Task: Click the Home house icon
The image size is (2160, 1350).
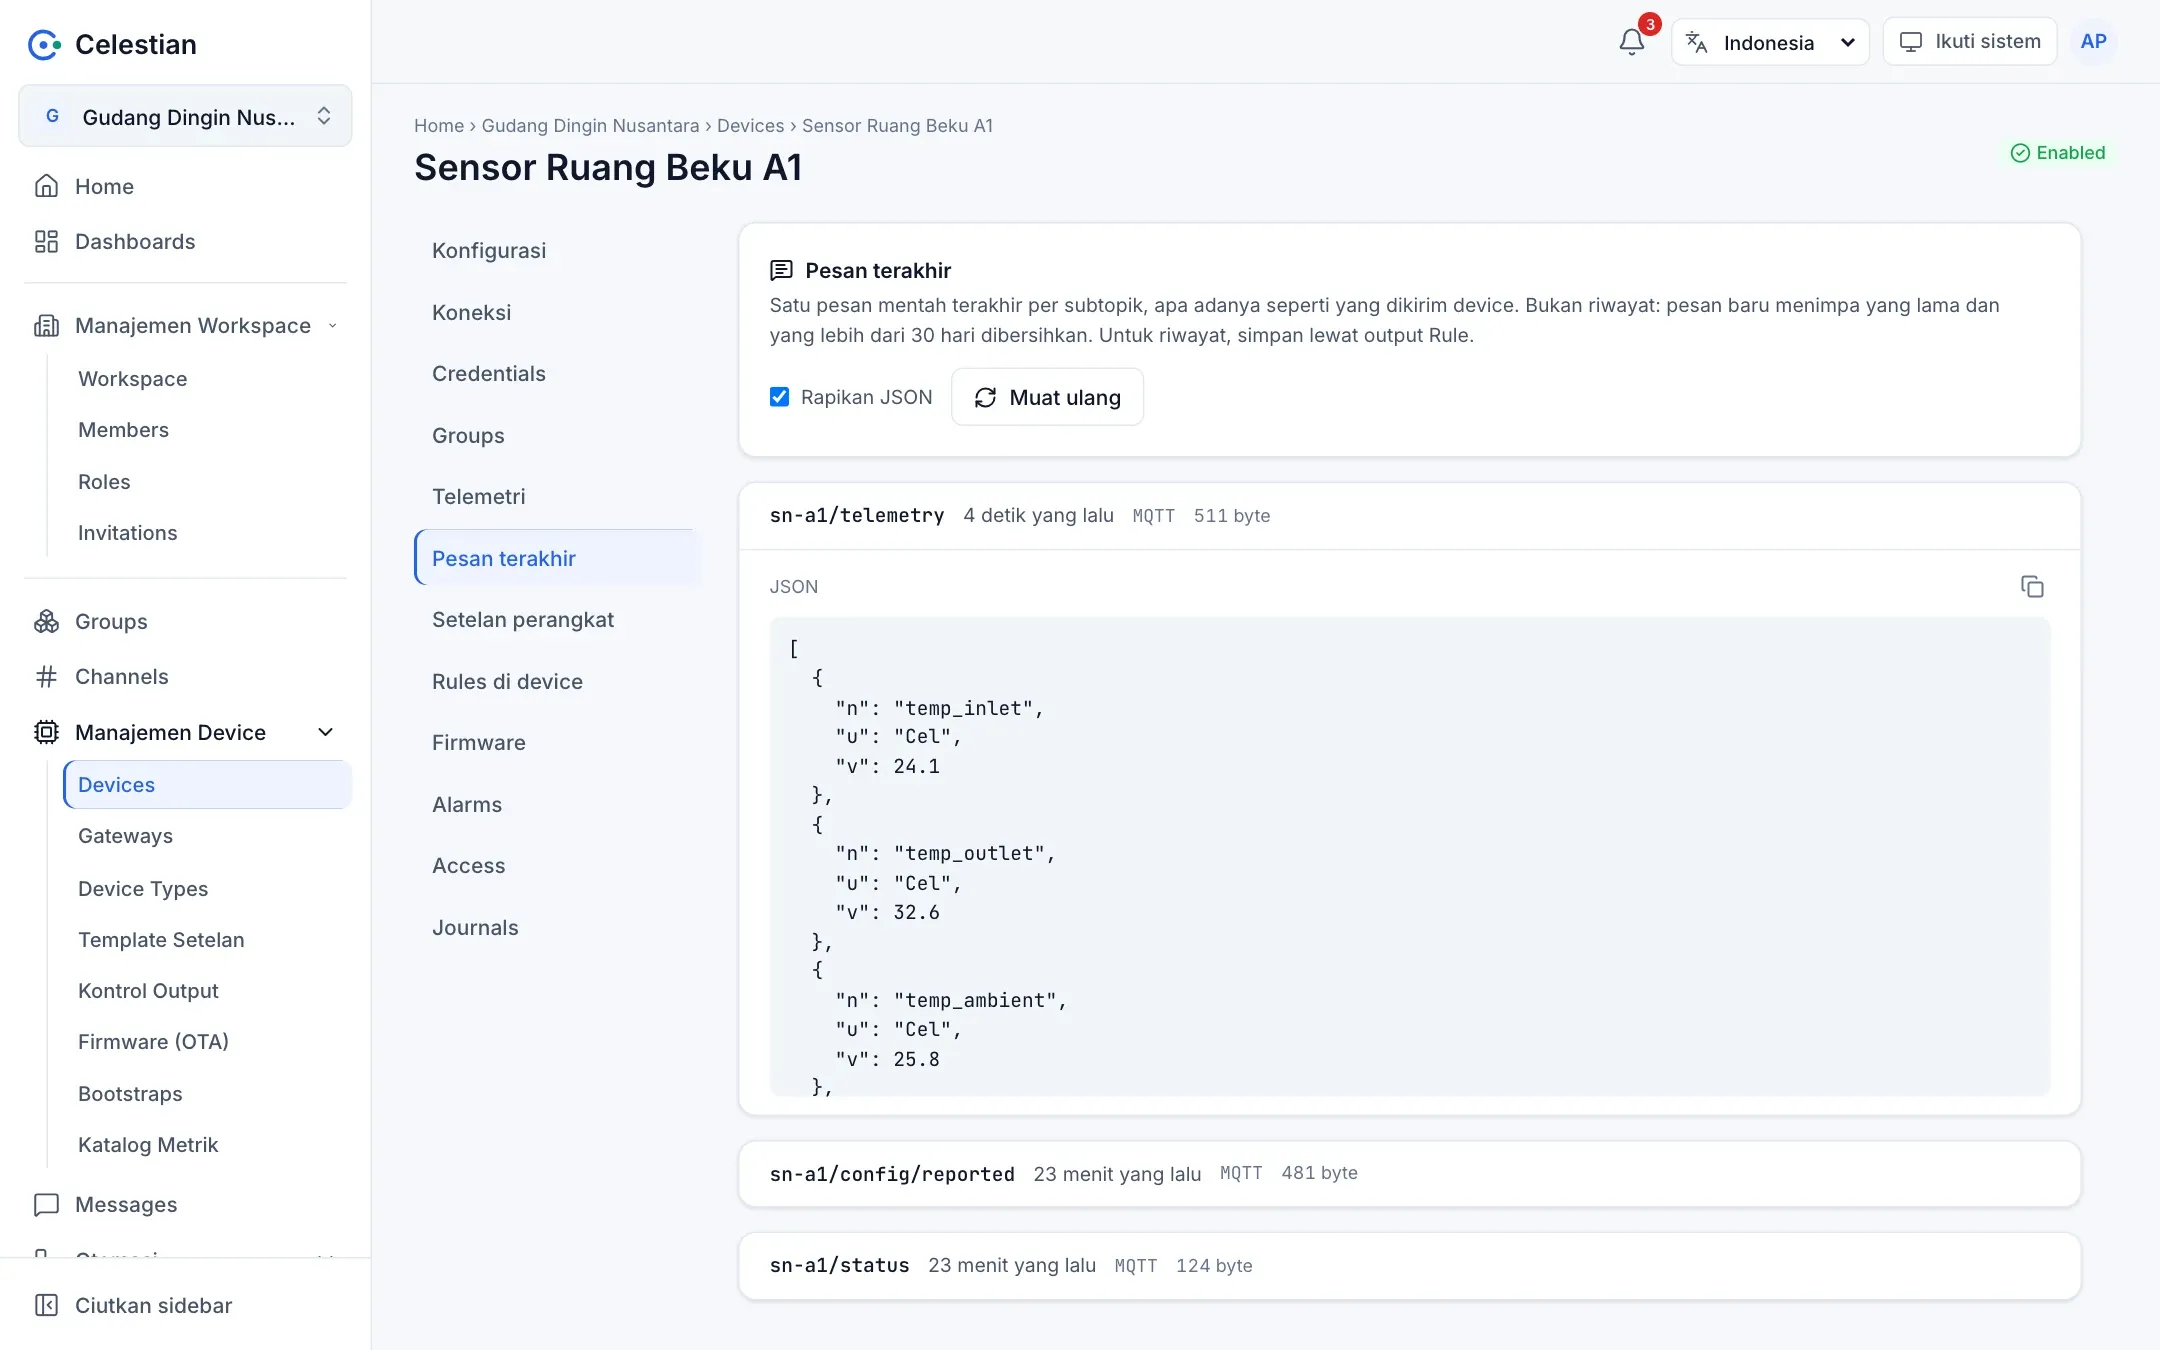Action: pyautogui.click(x=46, y=186)
